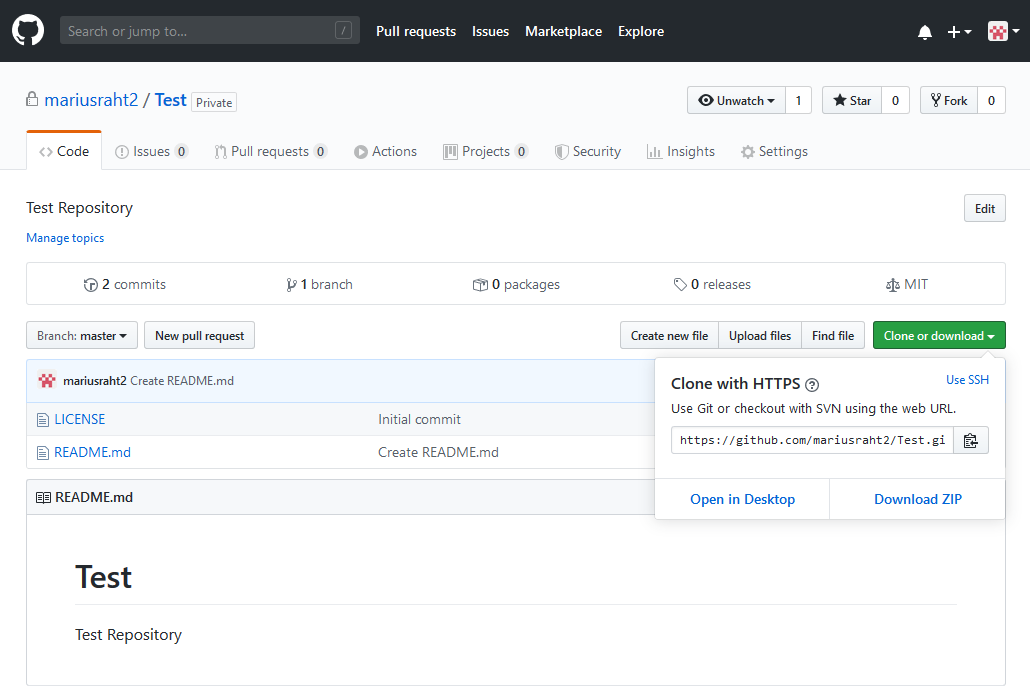Image resolution: width=1030 pixels, height=694 pixels.
Task: Edit the repository description
Action: (x=985, y=208)
